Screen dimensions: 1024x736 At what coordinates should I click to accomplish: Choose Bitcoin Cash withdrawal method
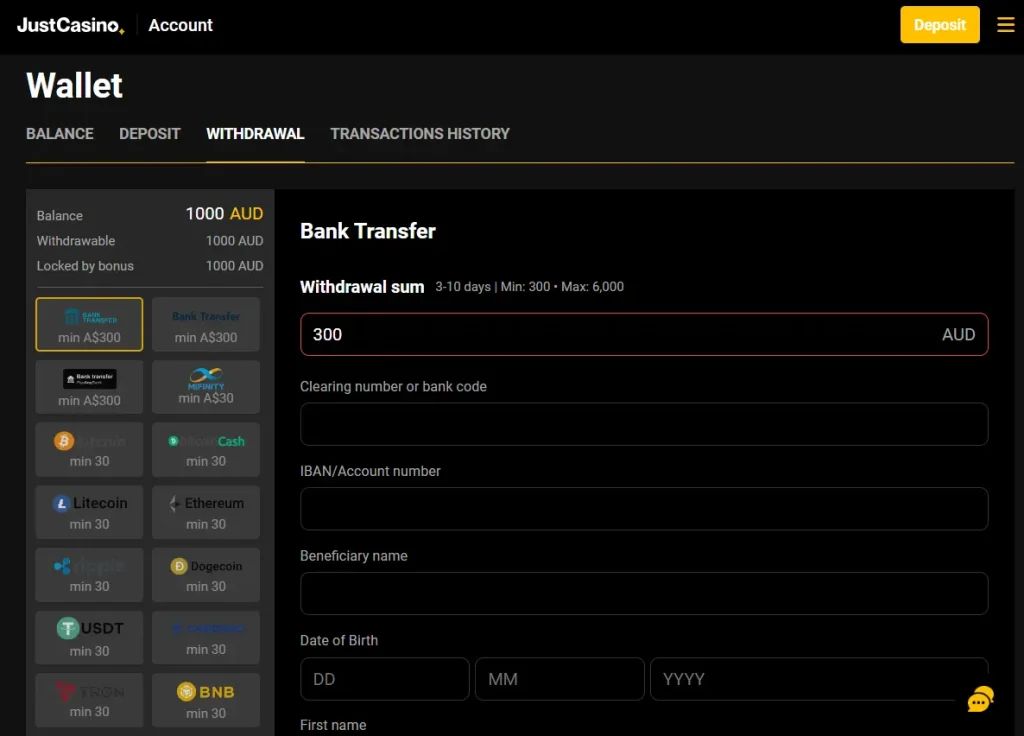tap(206, 450)
